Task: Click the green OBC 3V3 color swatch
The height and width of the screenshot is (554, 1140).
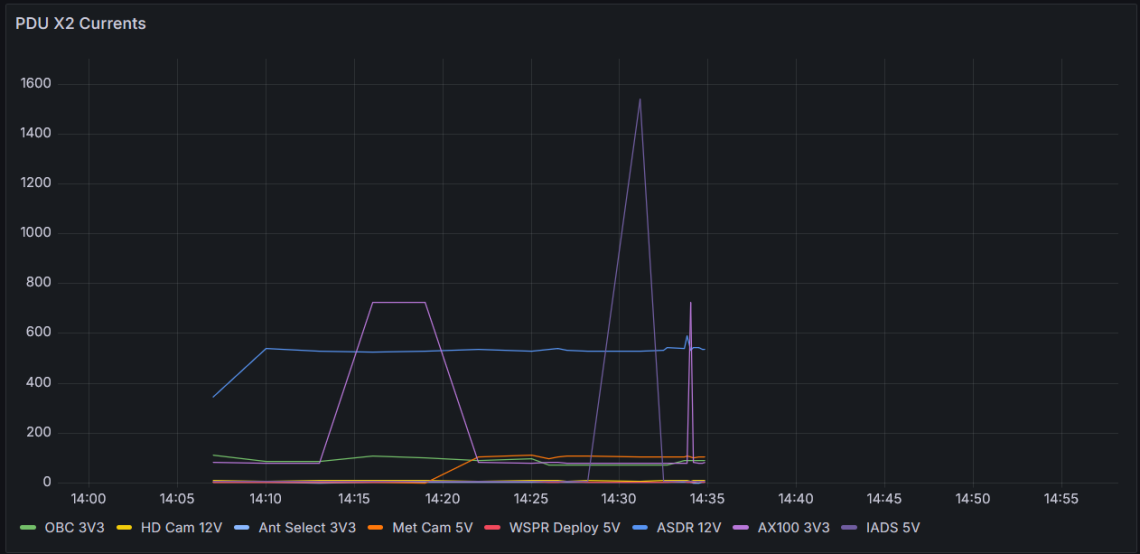Action: 29,528
